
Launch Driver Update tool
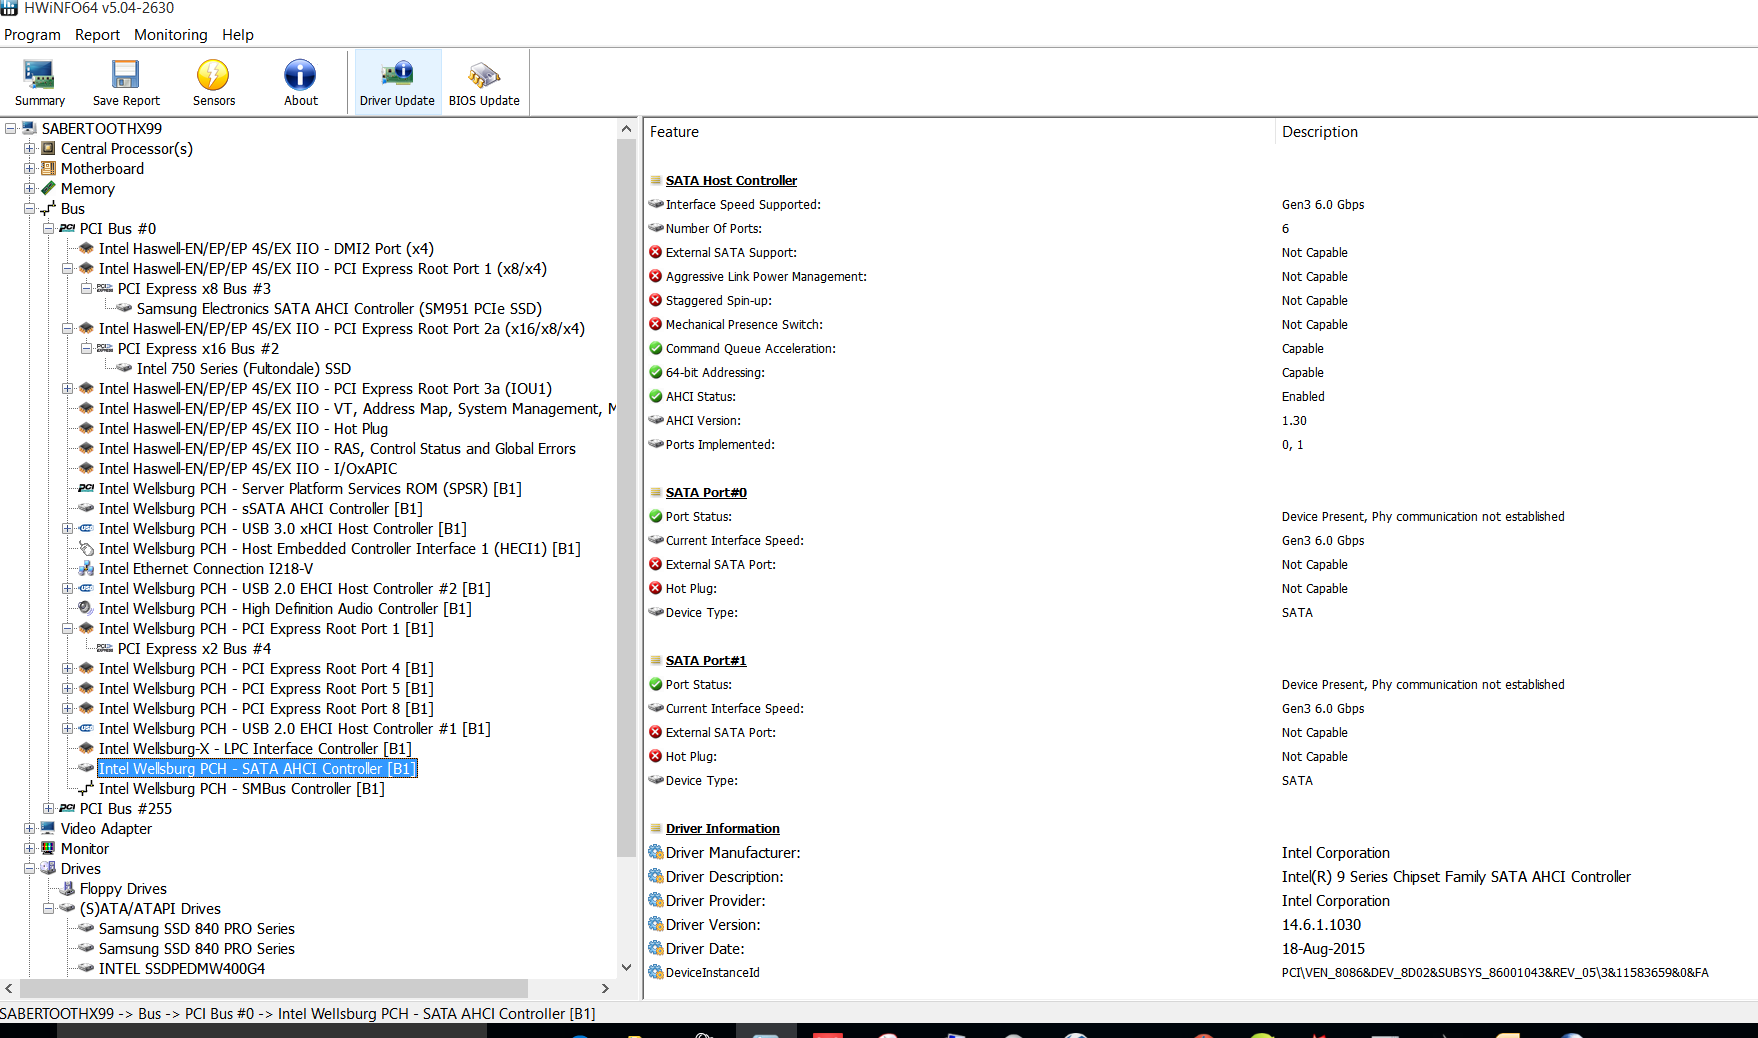(397, 82)
